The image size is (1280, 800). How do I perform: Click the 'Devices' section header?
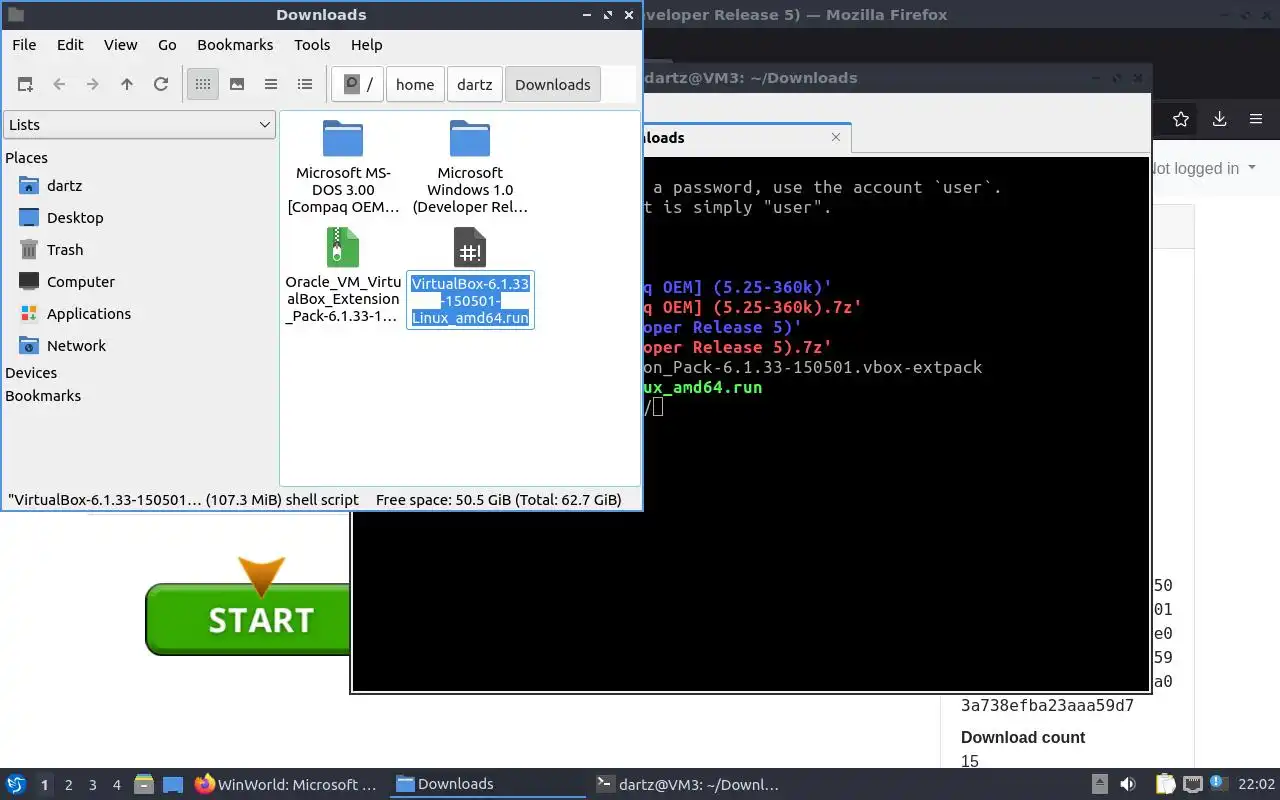pyautogui.click(x=31, y=373)
